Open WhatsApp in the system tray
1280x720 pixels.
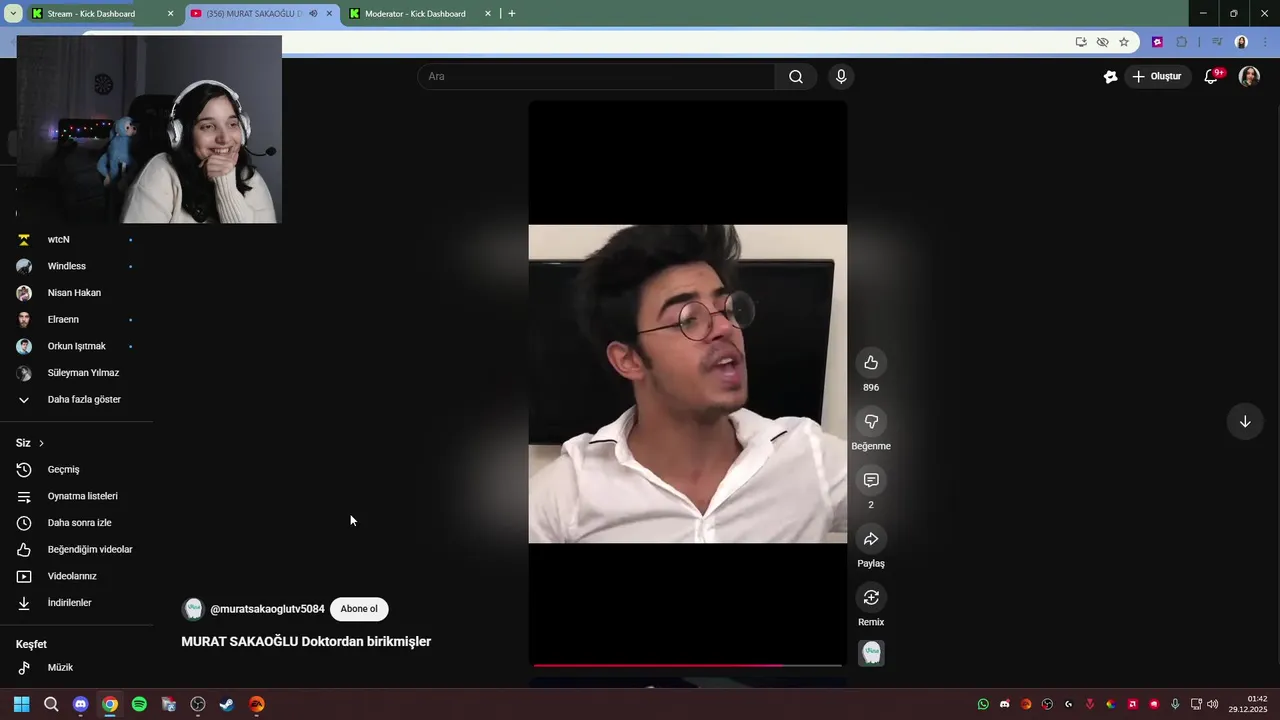tap(983, 704)
